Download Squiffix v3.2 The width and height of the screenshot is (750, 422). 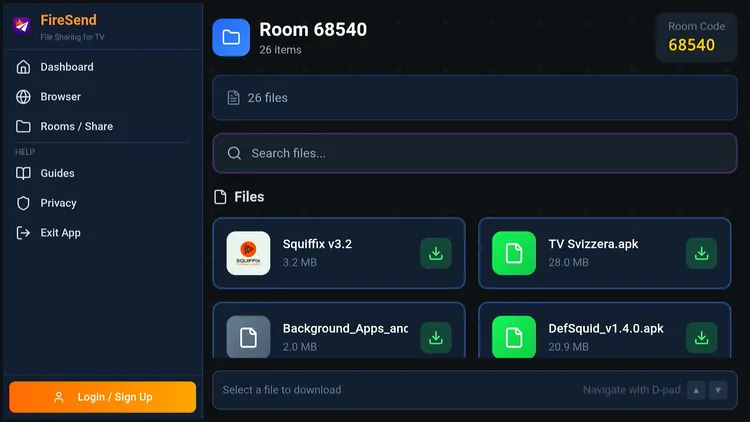pos(436,253)
